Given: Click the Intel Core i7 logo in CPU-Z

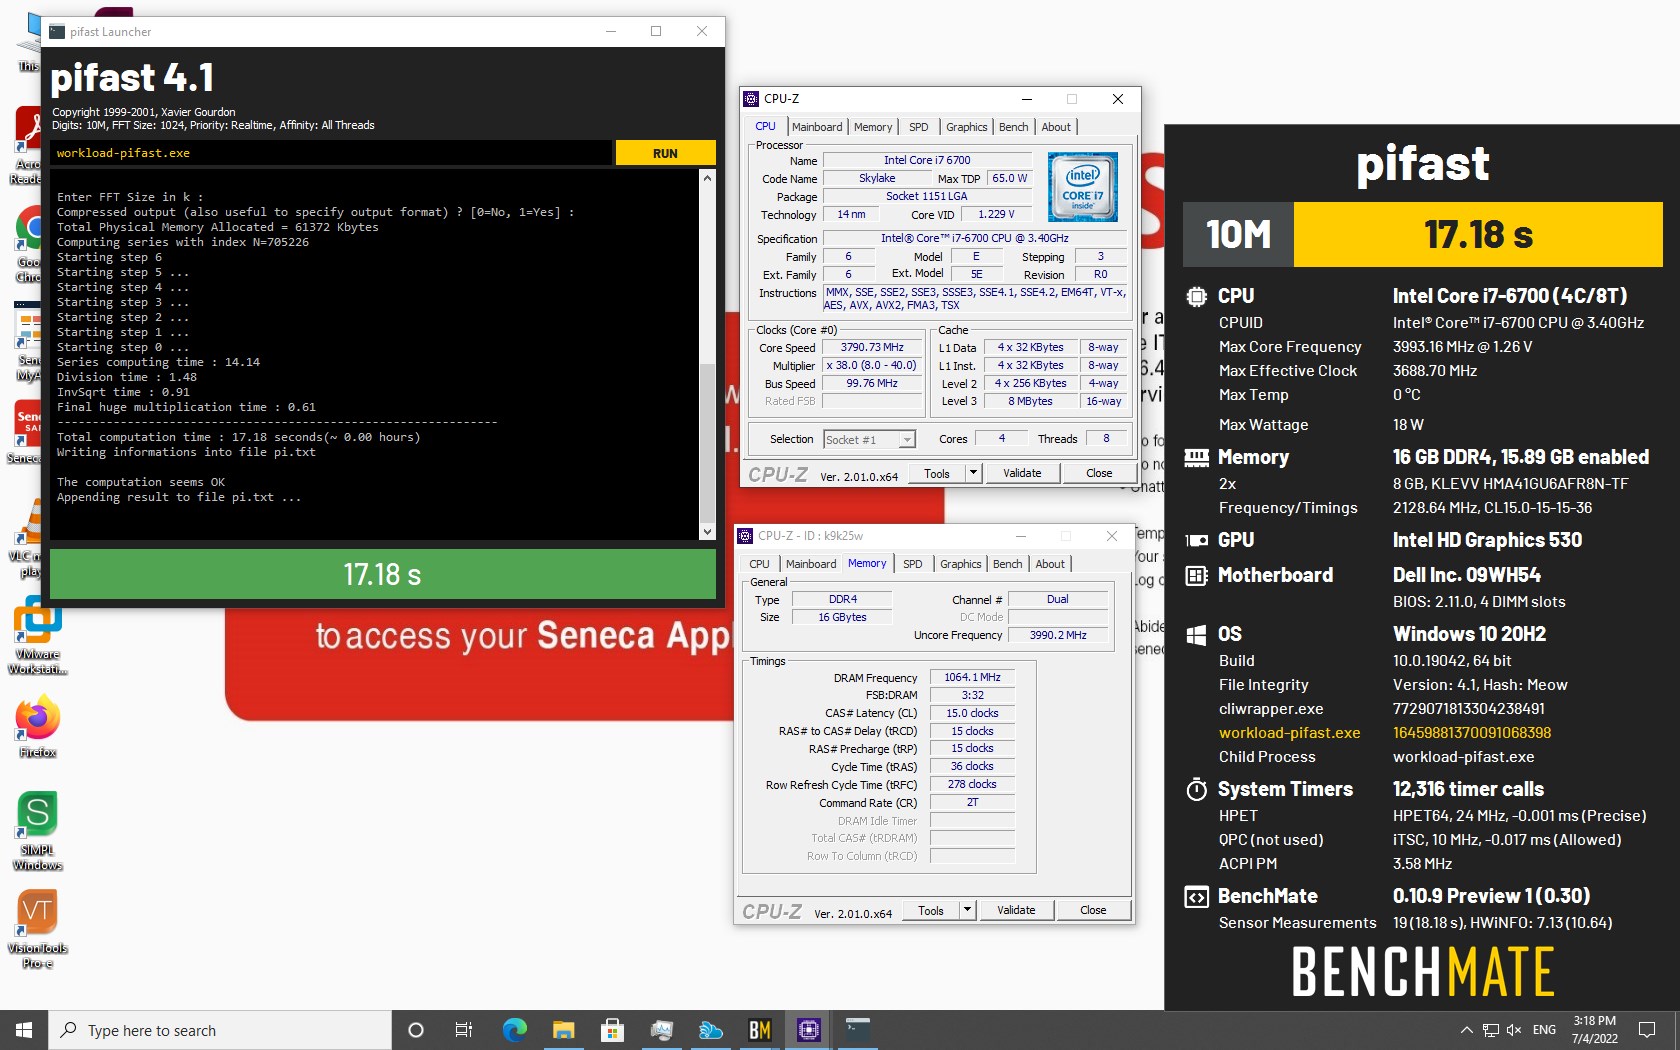Looking at the screenshot, I should pyautogui.click(x=1083, y=187).
